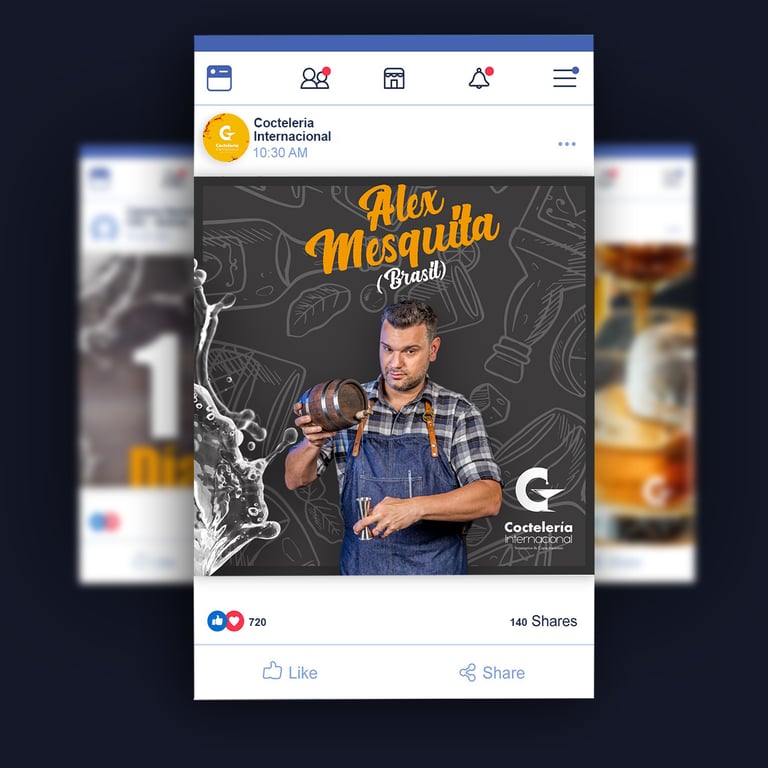Open the Notifications bell icon

[x=480, y=78]
